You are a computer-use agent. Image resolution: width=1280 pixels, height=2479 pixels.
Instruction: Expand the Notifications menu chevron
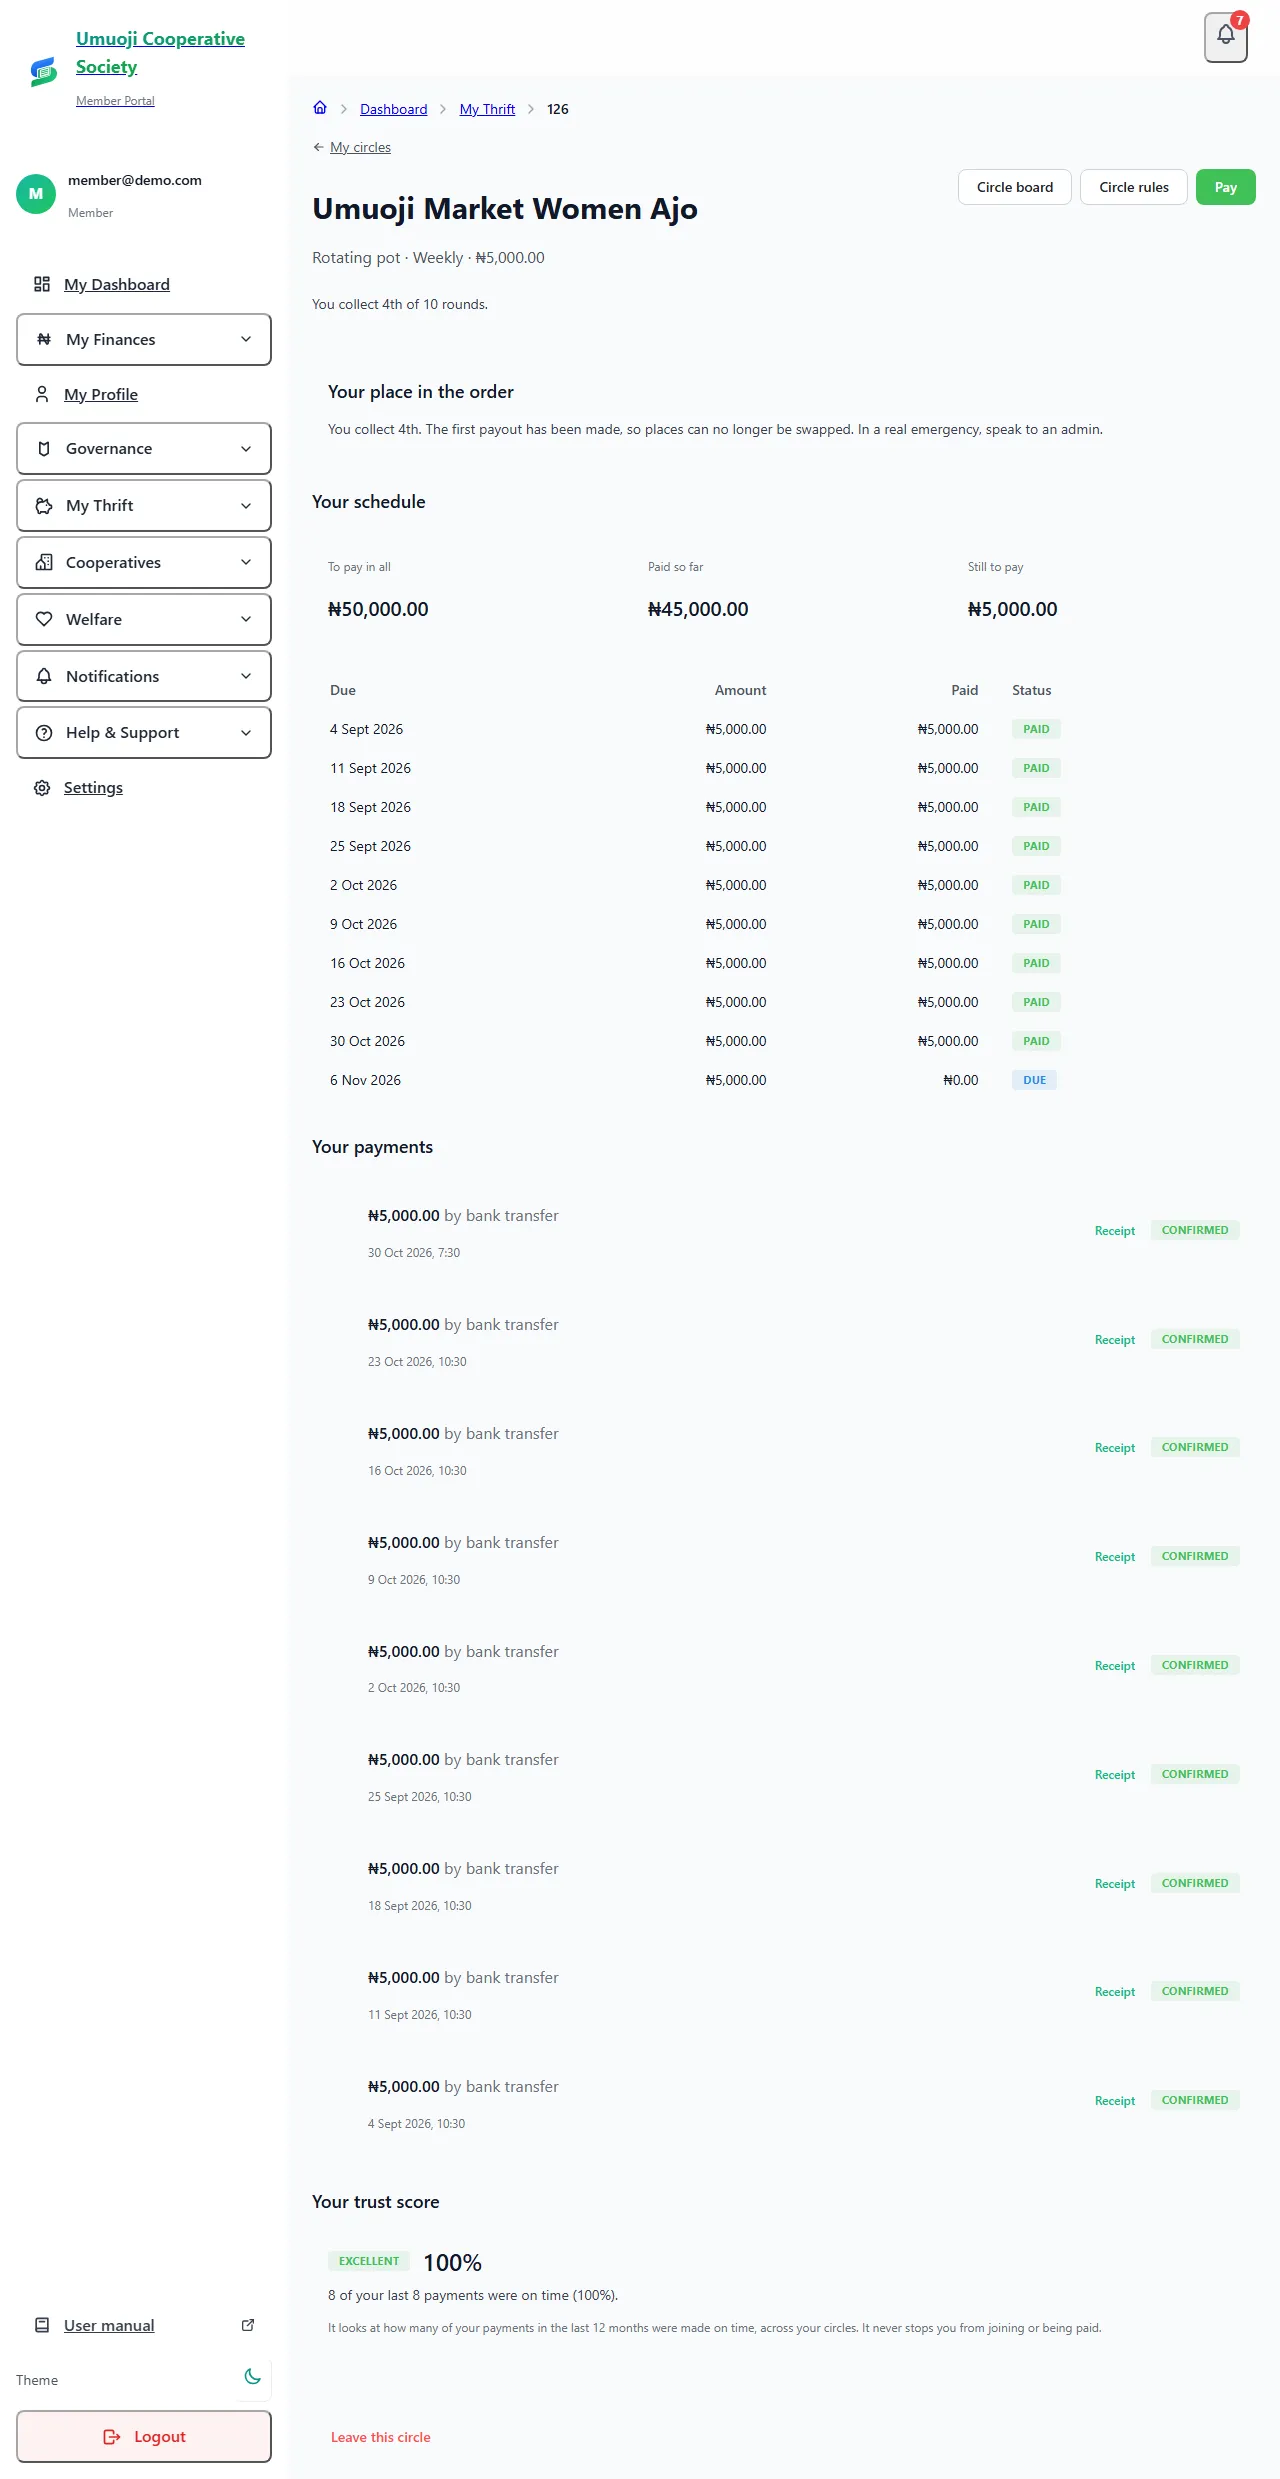pos(246,676)
